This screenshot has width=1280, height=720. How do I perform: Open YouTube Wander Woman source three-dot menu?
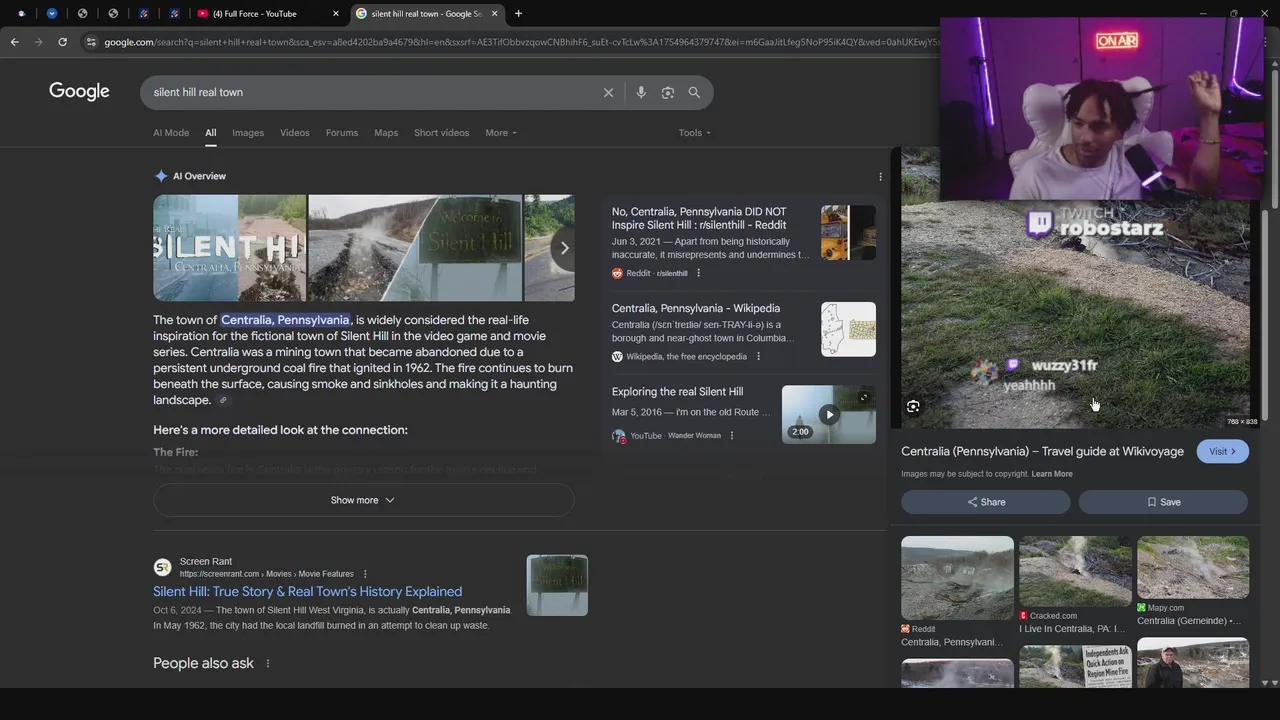(731, 435)
